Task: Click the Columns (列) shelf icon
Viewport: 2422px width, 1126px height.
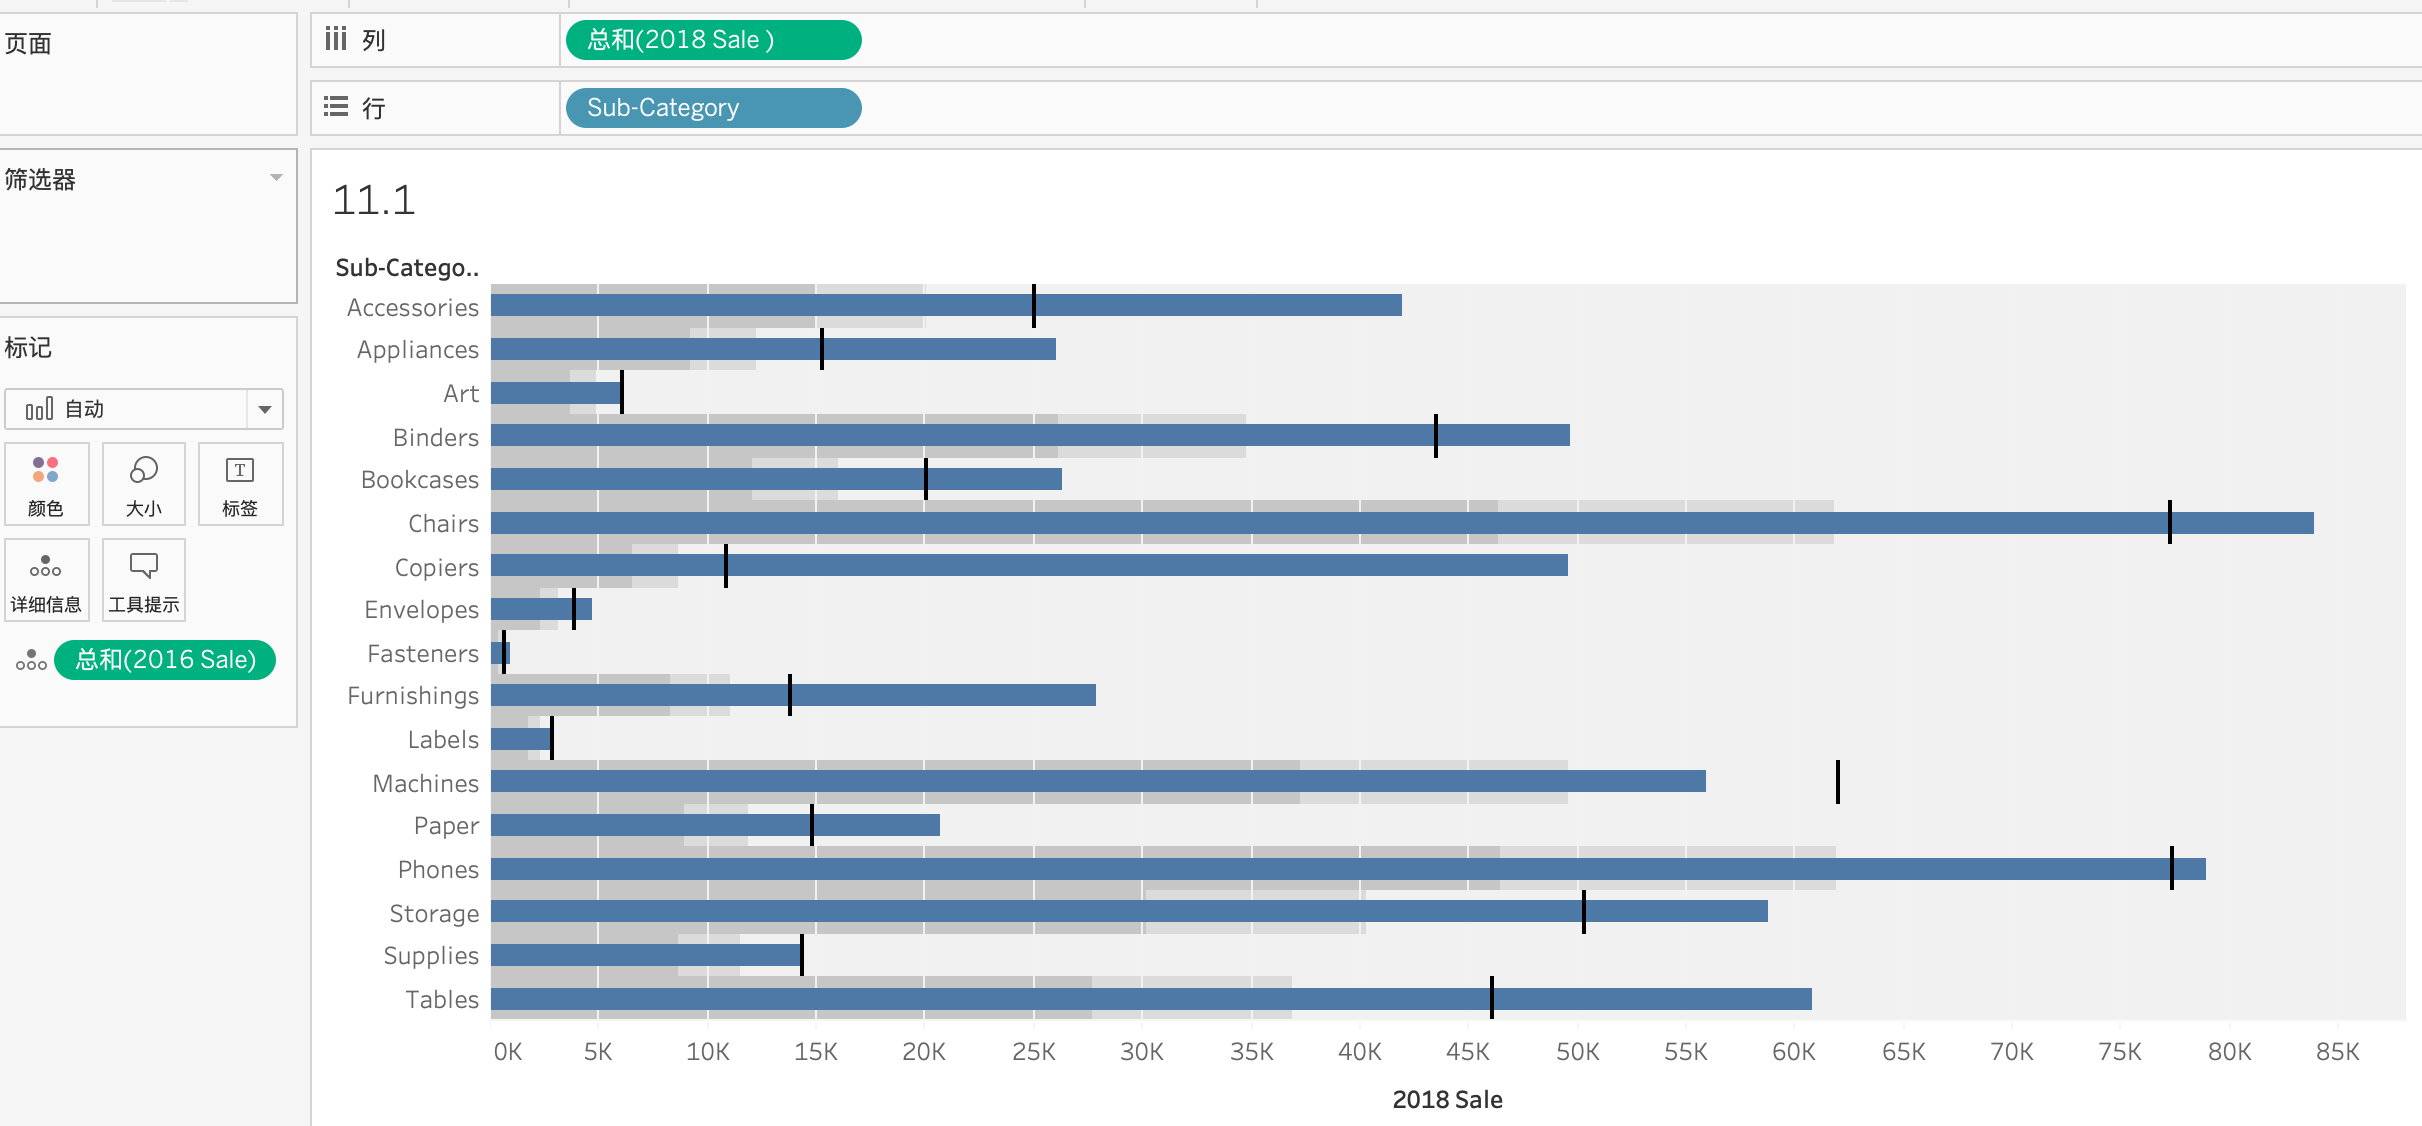Action: click(x=336, y=40)
